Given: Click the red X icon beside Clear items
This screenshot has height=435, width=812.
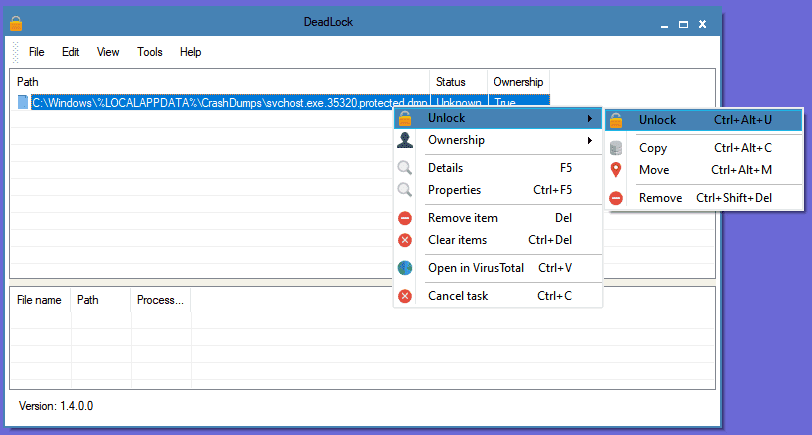Looking at the screenshot, I should click(405, 240).
